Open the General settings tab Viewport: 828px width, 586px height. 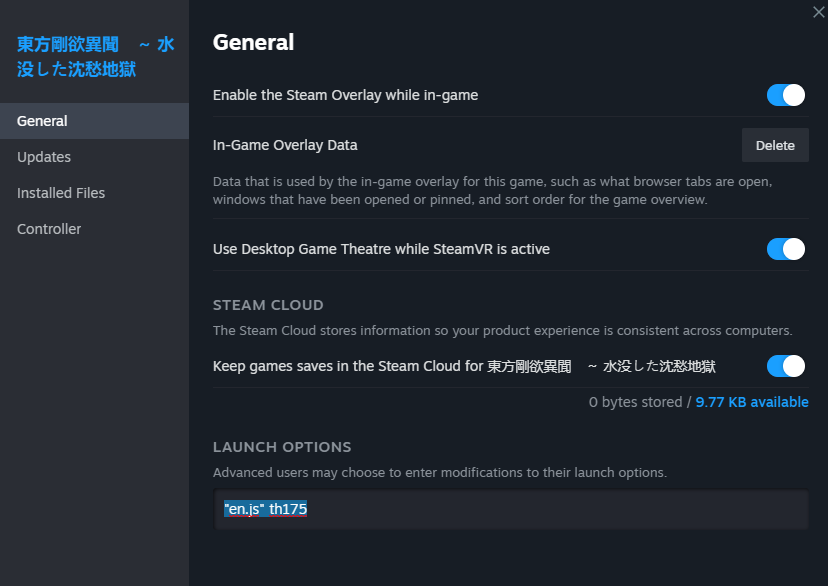click(x=94, y=121)
